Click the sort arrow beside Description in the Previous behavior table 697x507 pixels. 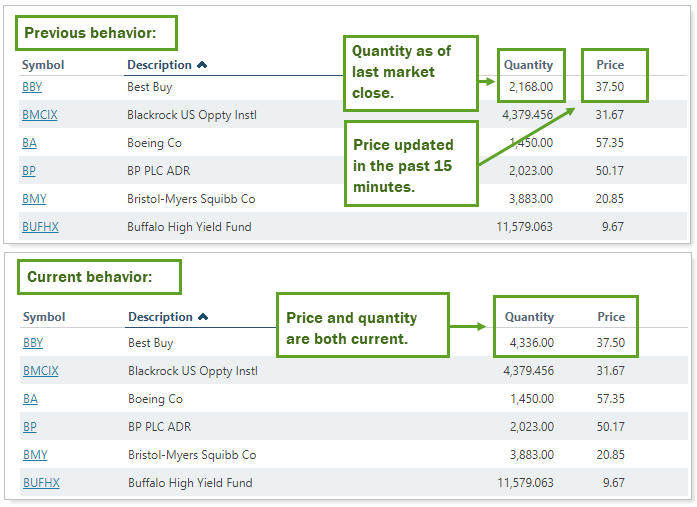coord(203,65)
